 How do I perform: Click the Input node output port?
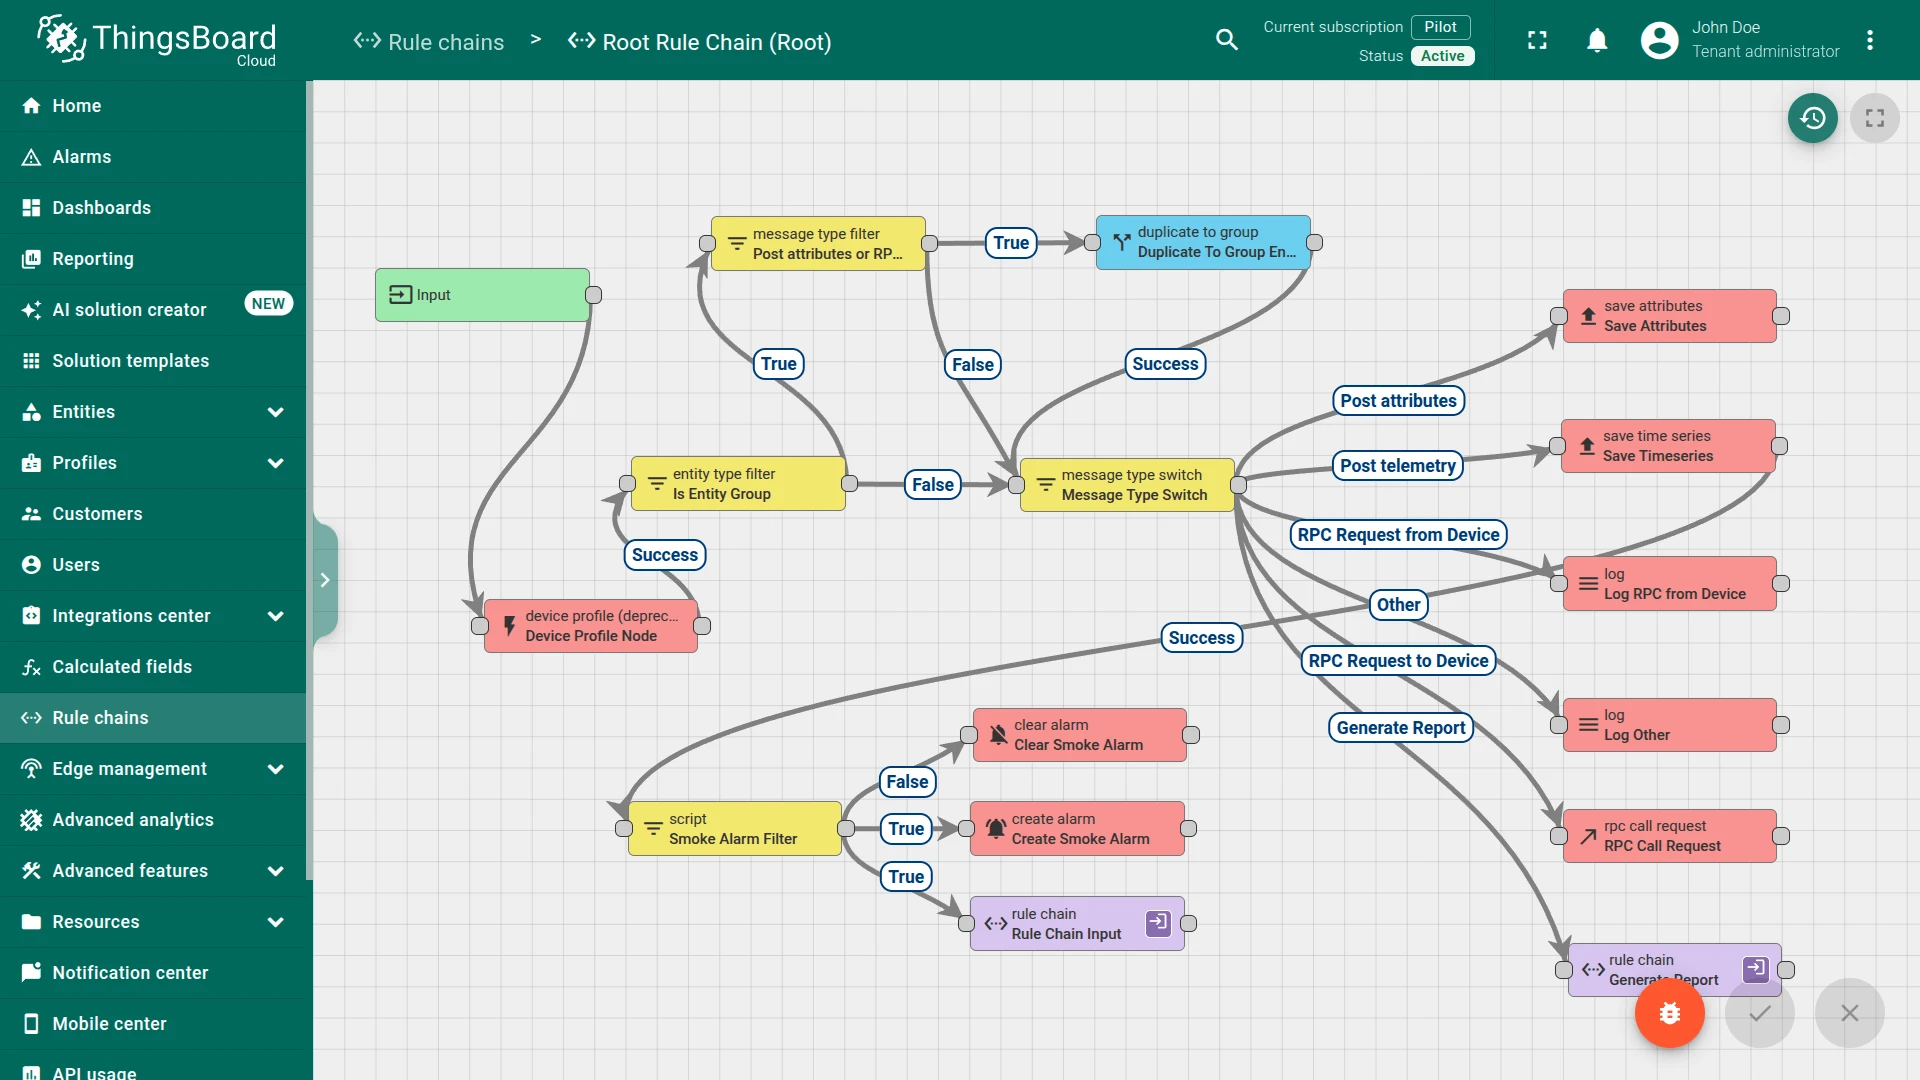click(x=594, y=295)
